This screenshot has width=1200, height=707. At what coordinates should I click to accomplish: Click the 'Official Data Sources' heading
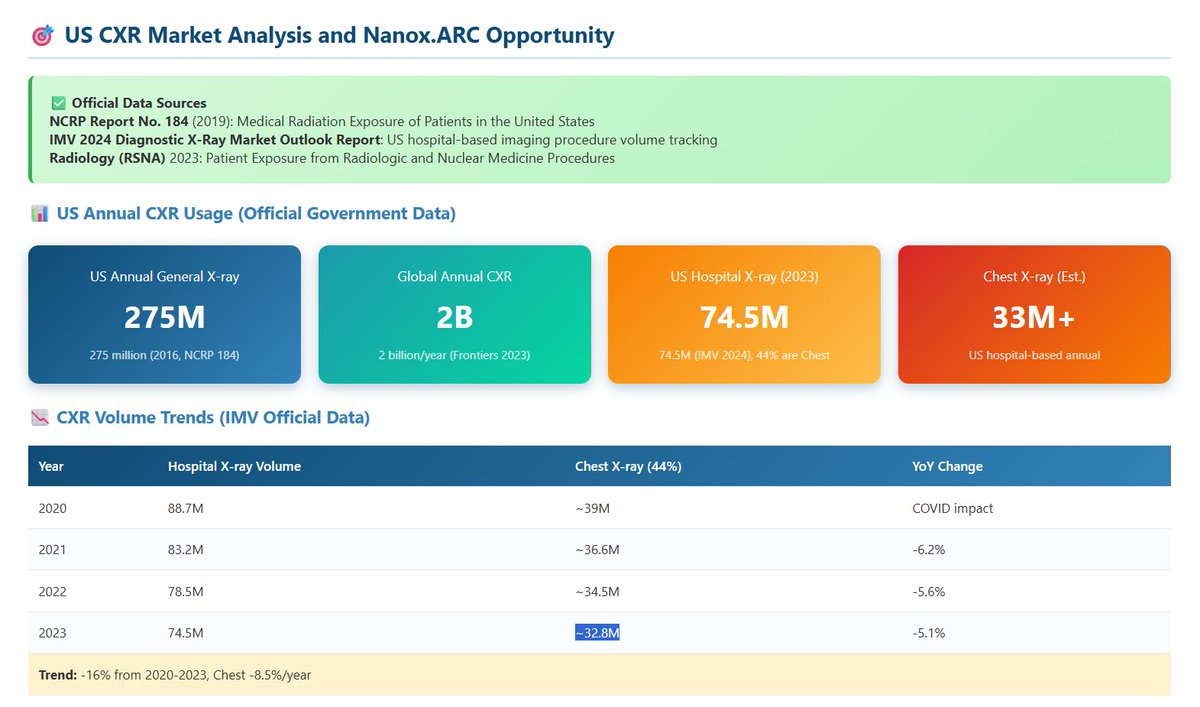click(139, 103)
